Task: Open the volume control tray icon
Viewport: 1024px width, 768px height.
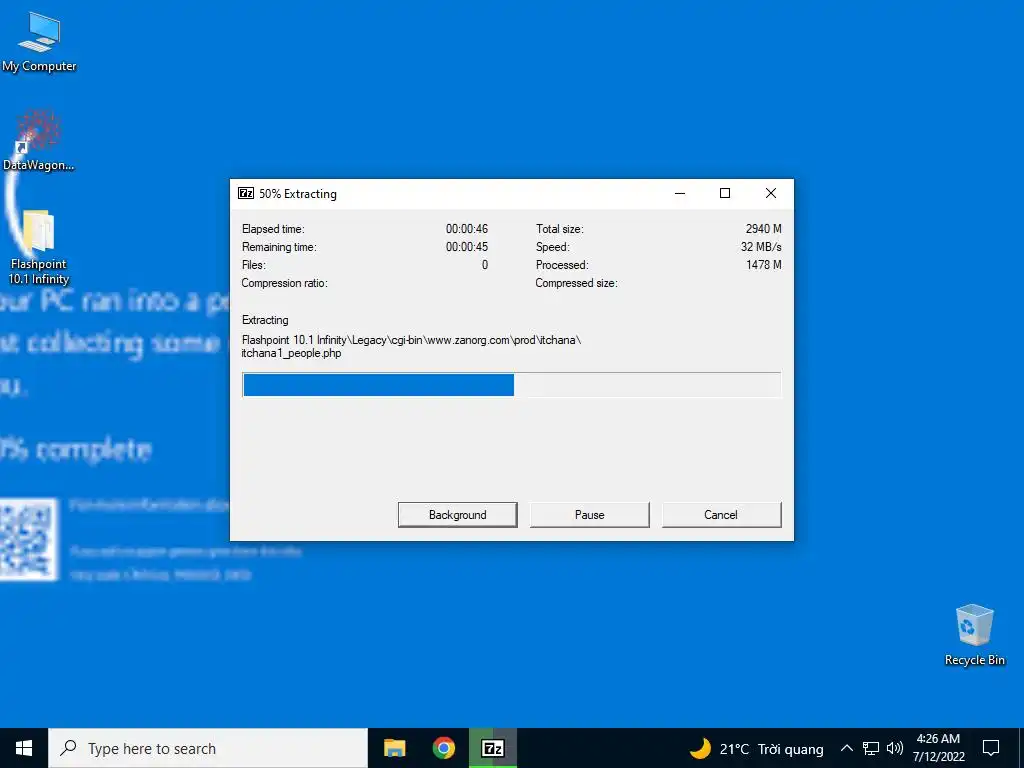Action: [895, 748]
